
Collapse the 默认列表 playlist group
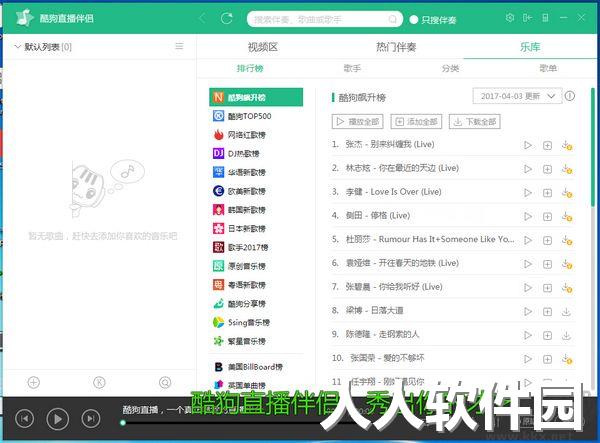click(x=17, y=46)
